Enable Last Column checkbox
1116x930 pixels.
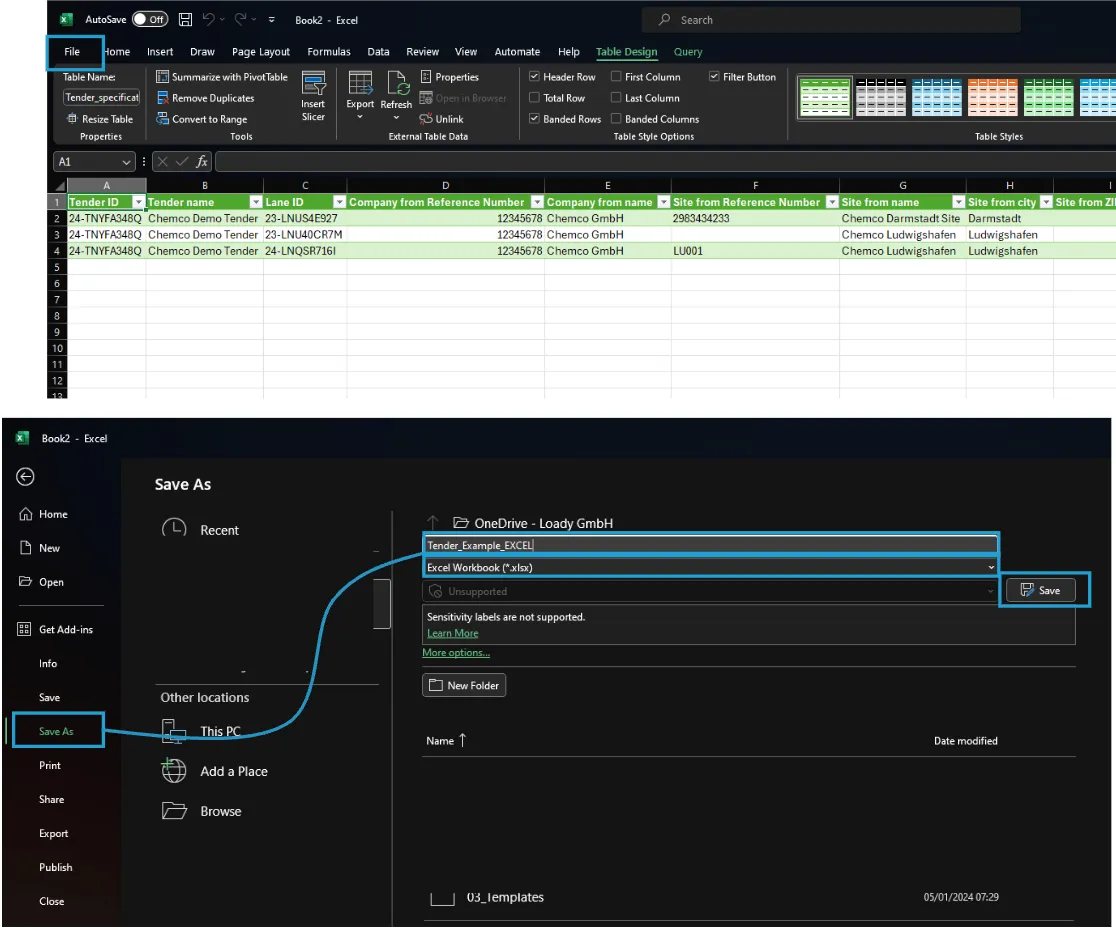(x=616, y=97)
